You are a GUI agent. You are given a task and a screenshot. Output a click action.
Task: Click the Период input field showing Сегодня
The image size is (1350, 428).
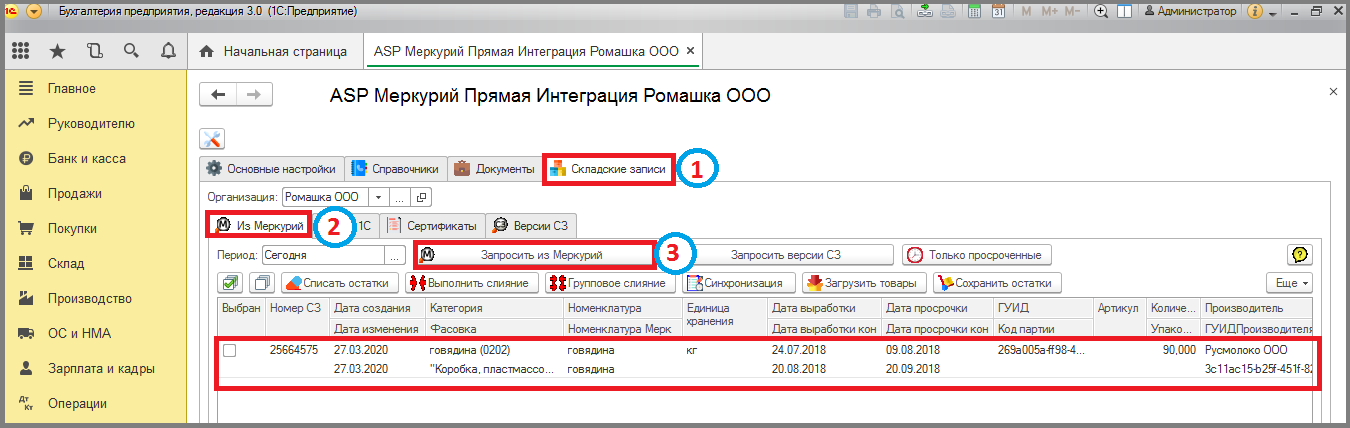coord(324,255)
